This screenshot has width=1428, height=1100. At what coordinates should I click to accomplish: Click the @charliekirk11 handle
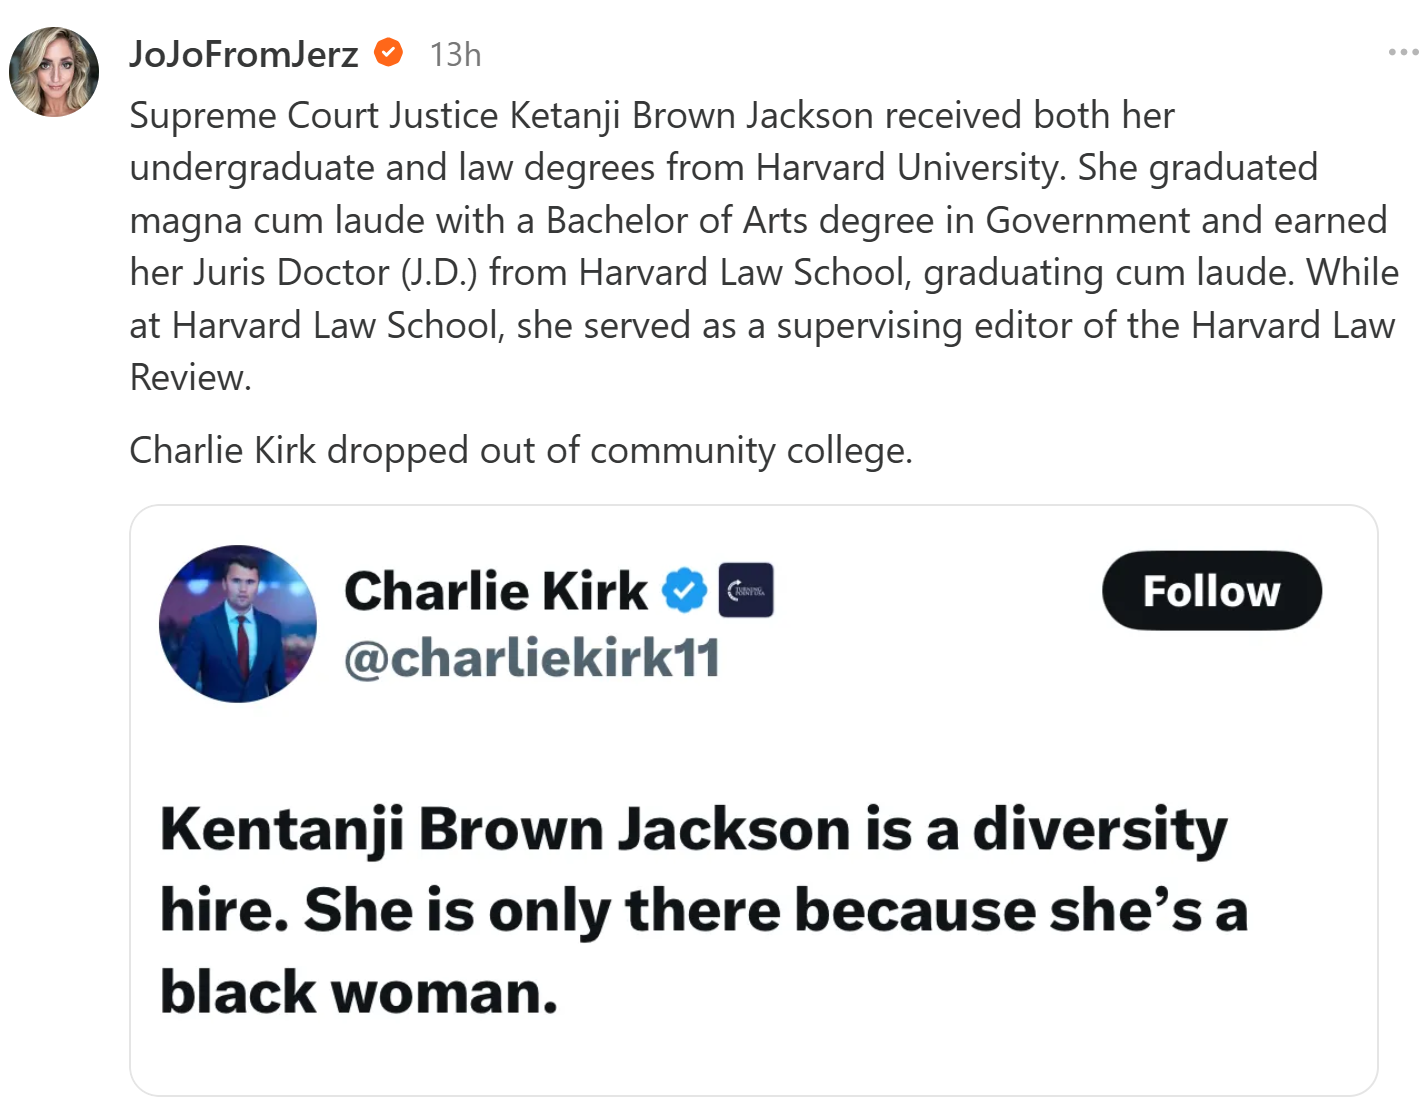click(532, 658)
